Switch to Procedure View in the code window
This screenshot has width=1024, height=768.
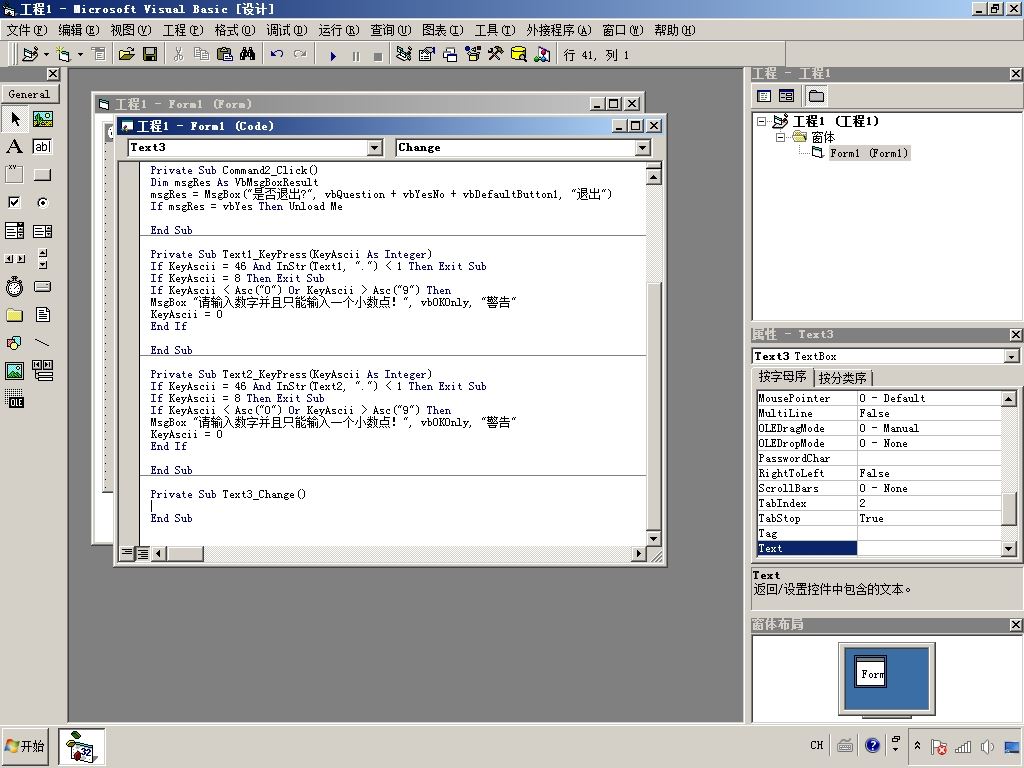click(127, 554)
